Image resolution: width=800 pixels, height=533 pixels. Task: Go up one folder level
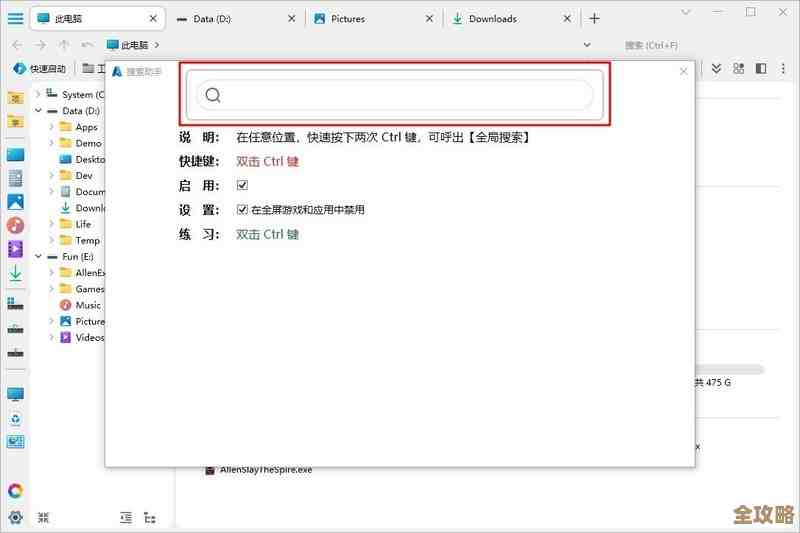pyautogui.click(x=64, y=45)
